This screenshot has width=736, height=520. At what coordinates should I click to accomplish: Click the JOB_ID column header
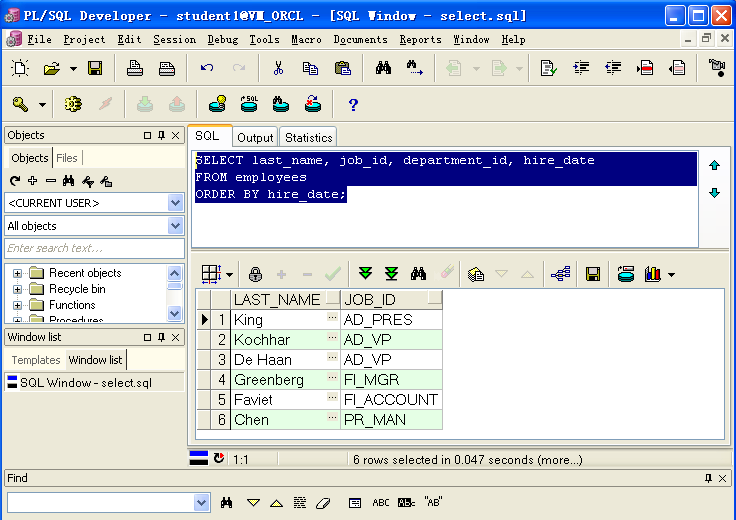[391, 299]
